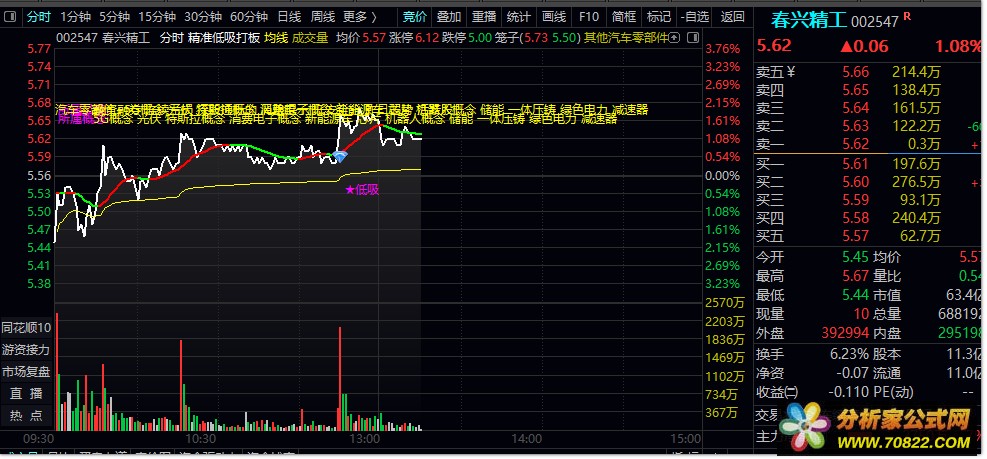Click the 今开 value 5.45
The height and width of the screenshot is (459, 987).
pos(856,257)
